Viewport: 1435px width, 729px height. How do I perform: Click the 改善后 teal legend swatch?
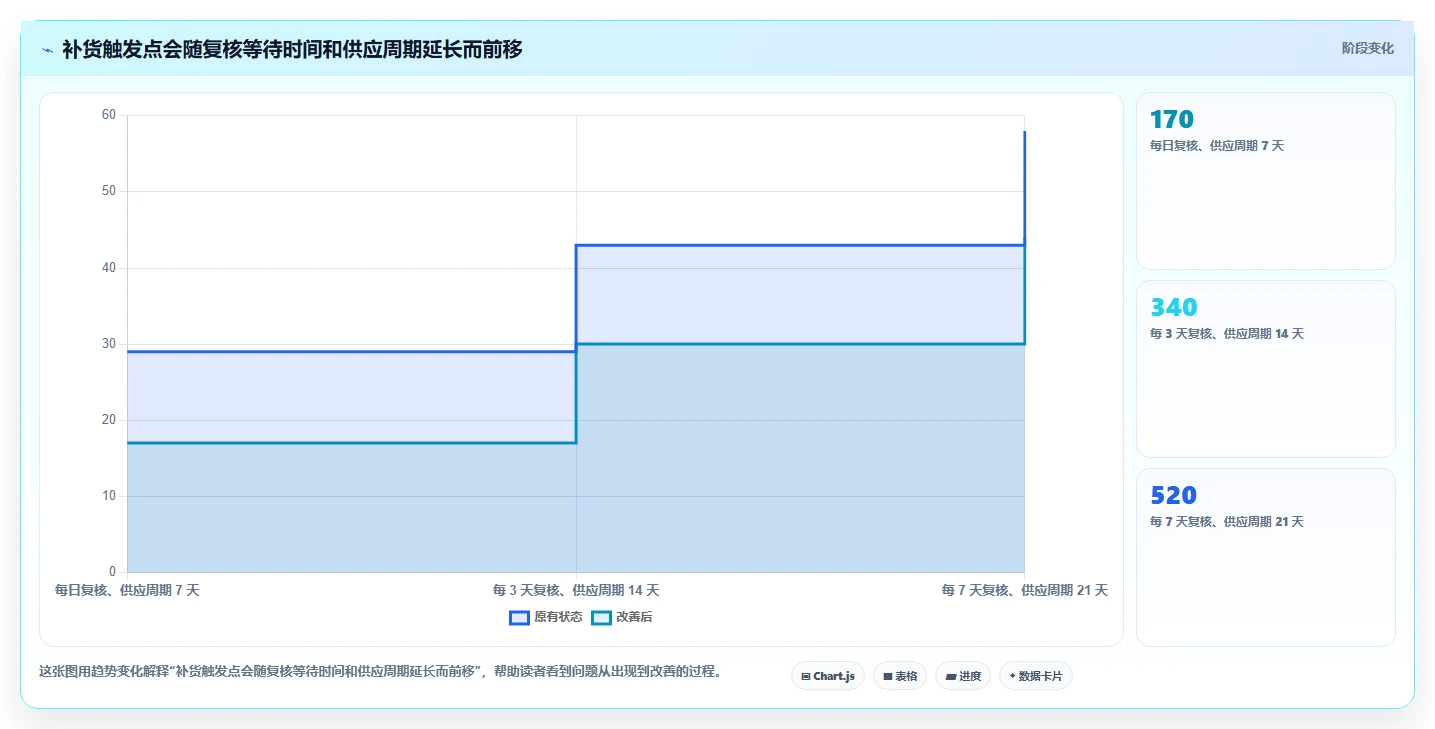[601, 617]
